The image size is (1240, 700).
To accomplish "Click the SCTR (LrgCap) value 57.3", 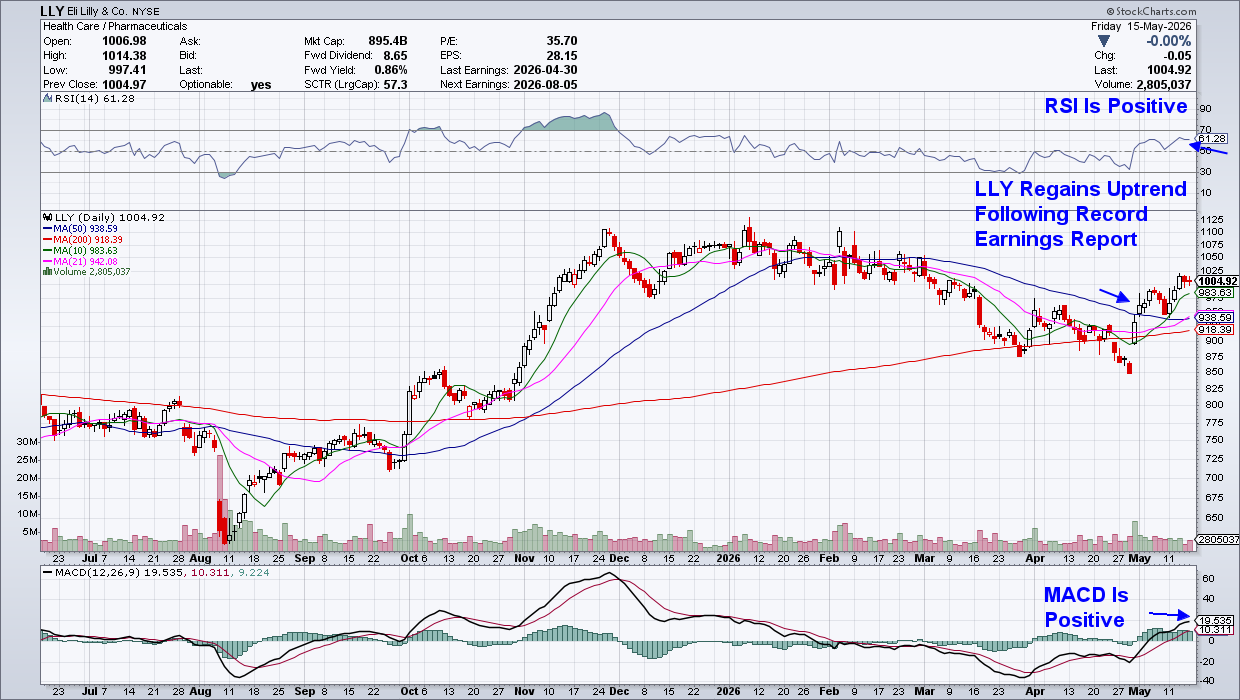I will coord(396,84).
